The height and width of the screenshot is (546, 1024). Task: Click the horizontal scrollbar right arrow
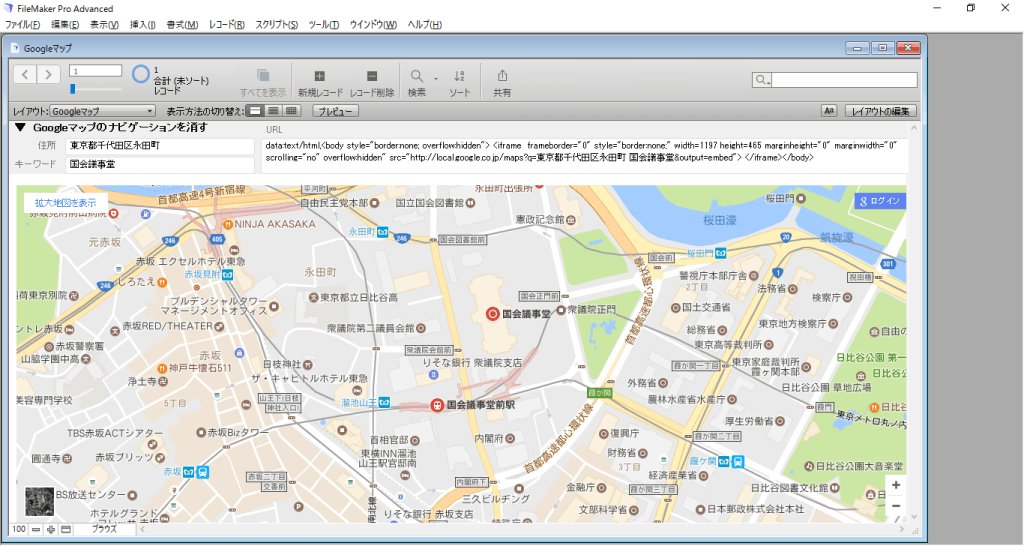point(901,530)
